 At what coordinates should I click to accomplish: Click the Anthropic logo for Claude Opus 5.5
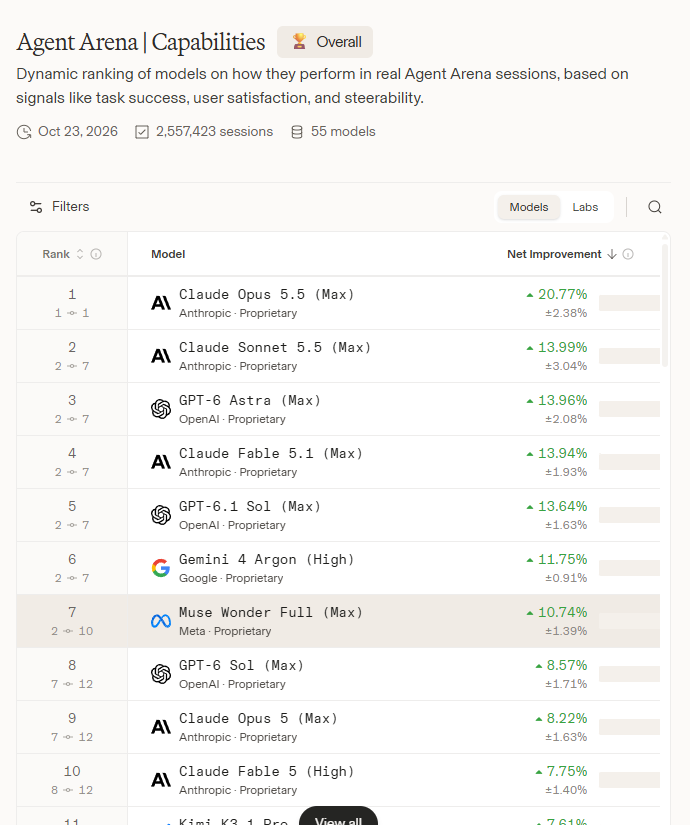click(x=161, y=303)
